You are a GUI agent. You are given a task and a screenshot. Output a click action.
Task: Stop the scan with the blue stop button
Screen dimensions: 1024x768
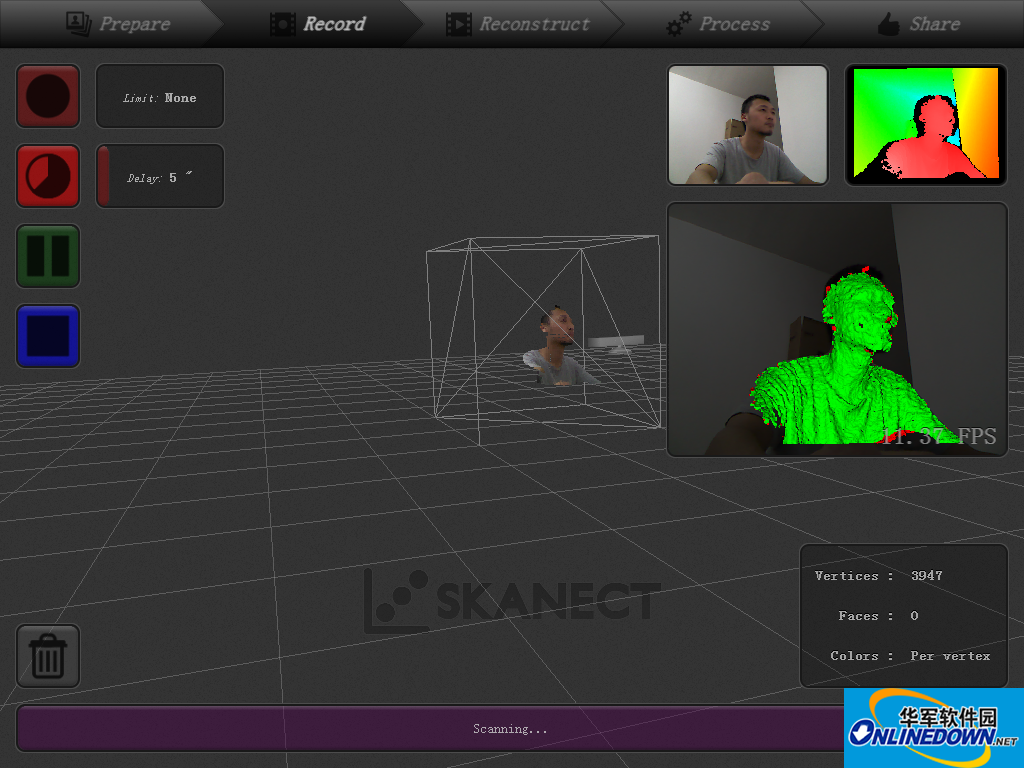pyautogui.click(x=48, y=336)
